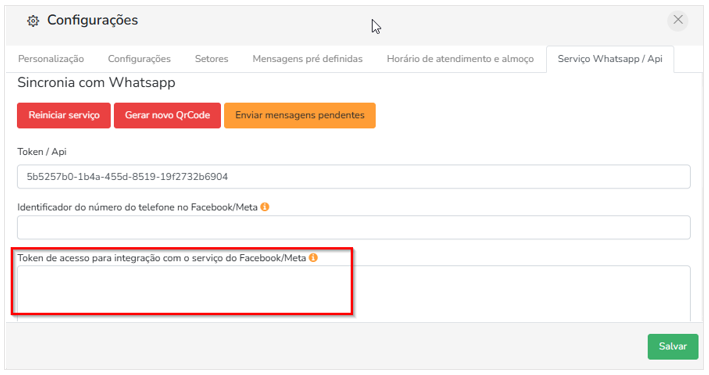
Task: Select Mensagens pré definidas tab
Action: coord(307,59)
